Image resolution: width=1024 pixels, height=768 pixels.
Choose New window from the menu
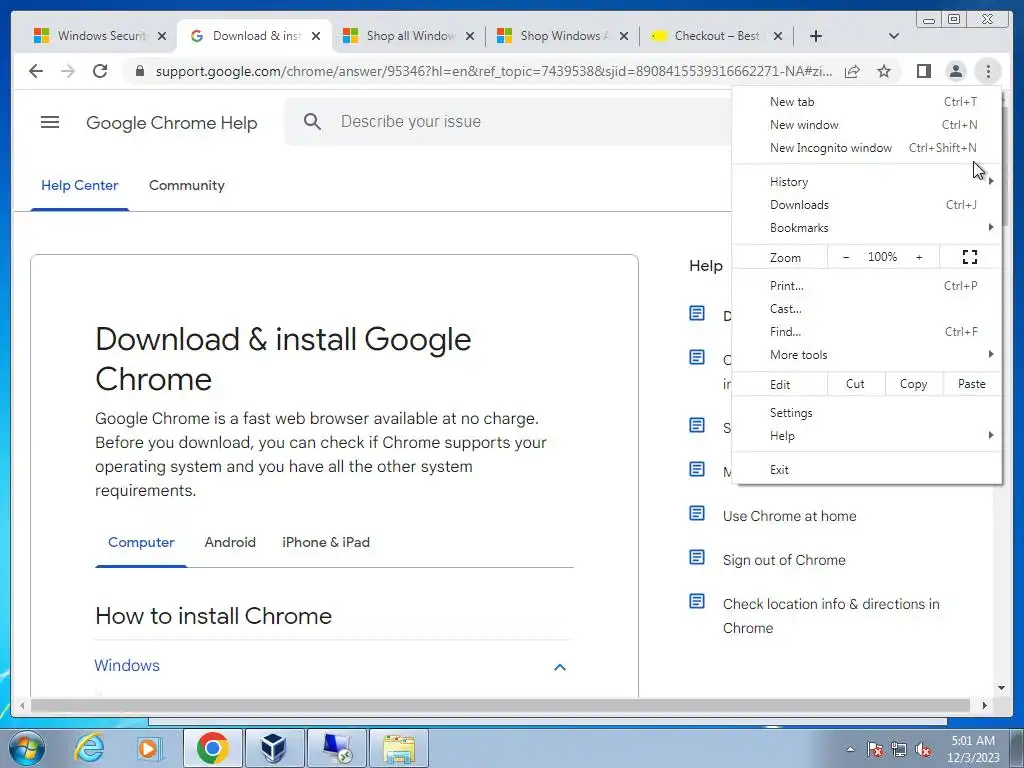pyautogui.click(x=867, y=125)
